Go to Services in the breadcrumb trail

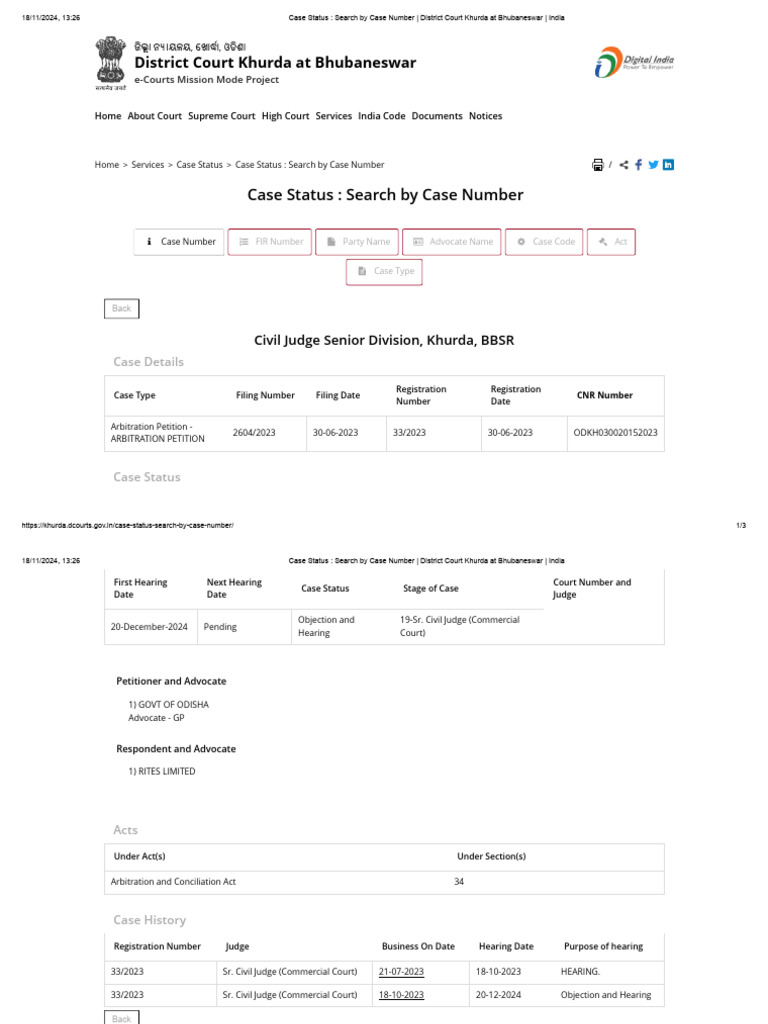point(148,165)
